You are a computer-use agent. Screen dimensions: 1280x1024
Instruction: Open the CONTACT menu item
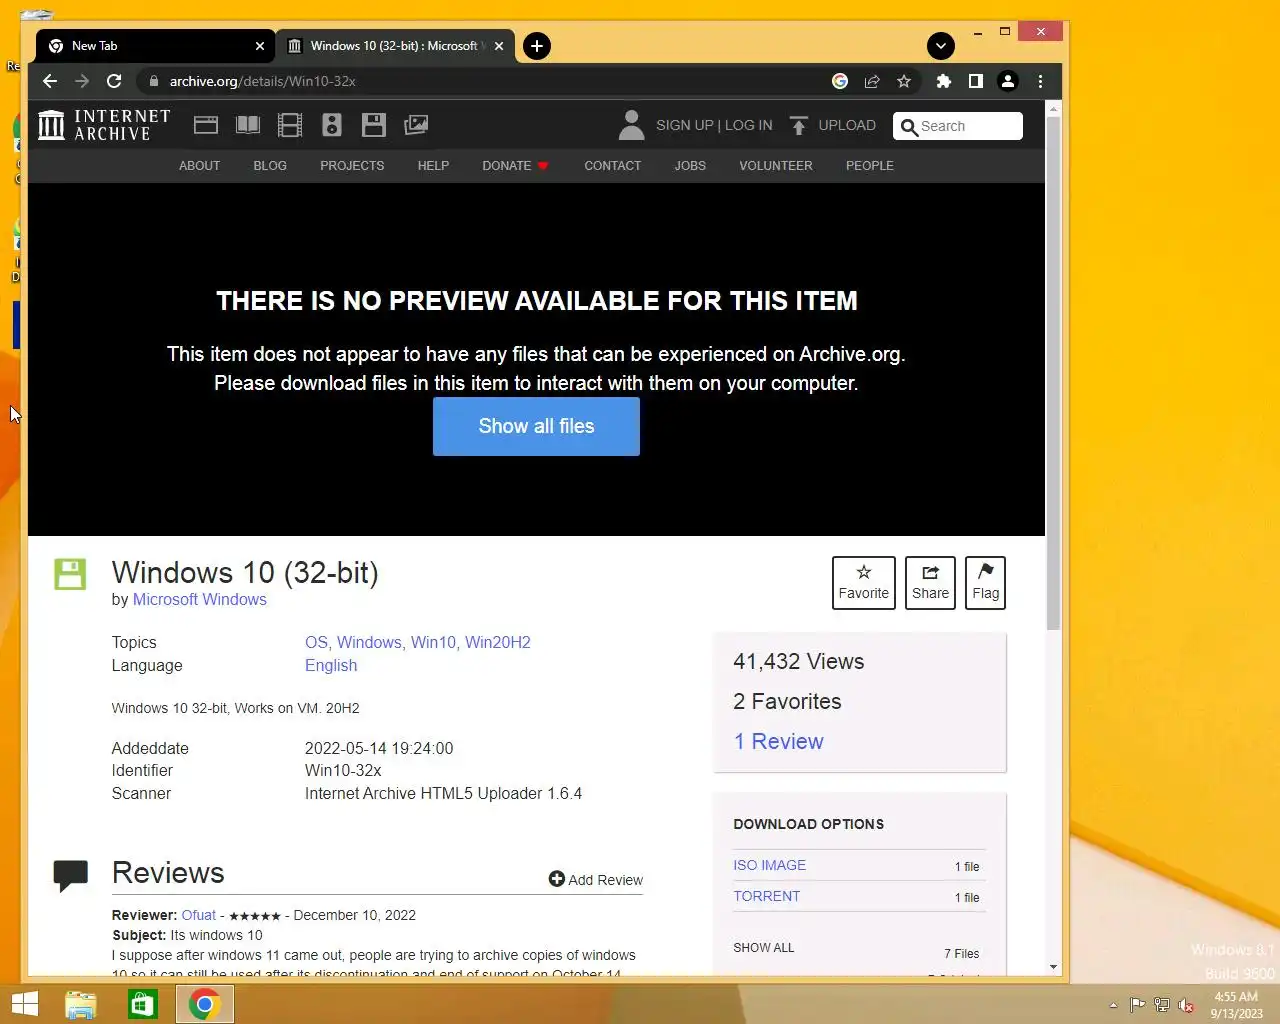[613, 166]
